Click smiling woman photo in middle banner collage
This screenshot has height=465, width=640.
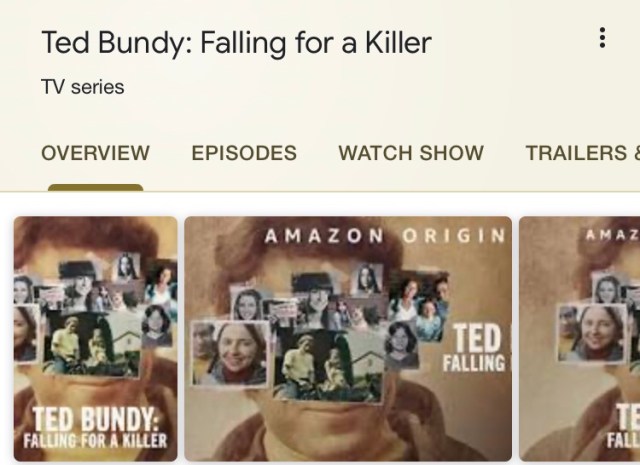coord(231,353)
